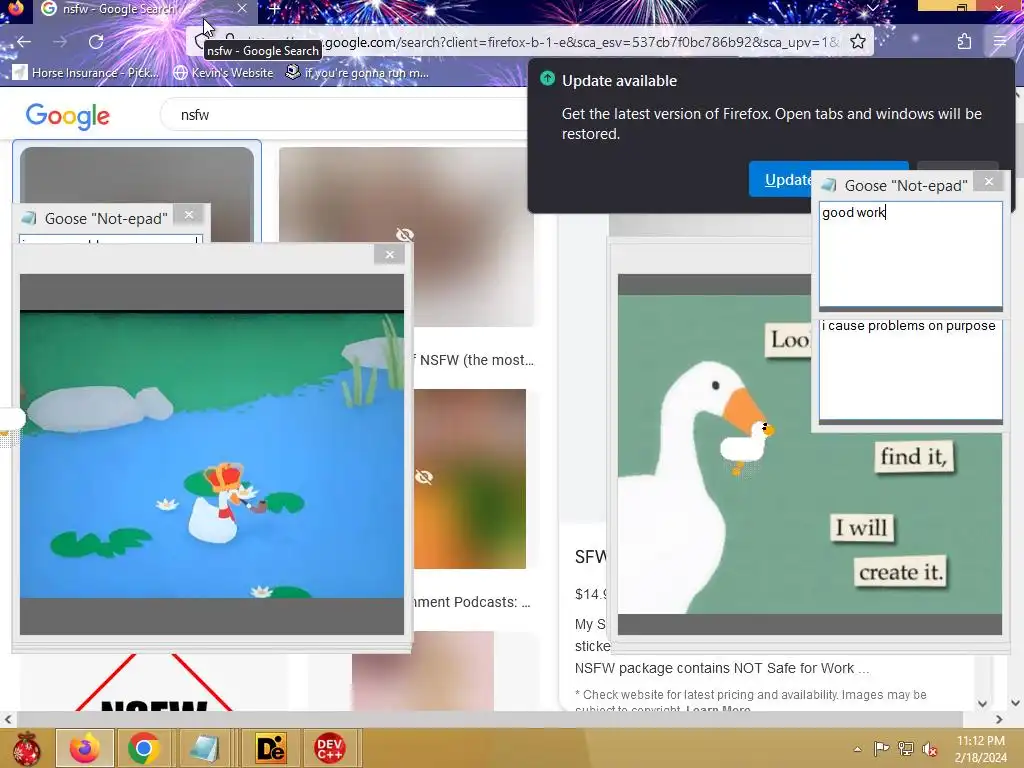1024x768 pixels.
Task: Click the URL address bar
Action: coord(530,42)
